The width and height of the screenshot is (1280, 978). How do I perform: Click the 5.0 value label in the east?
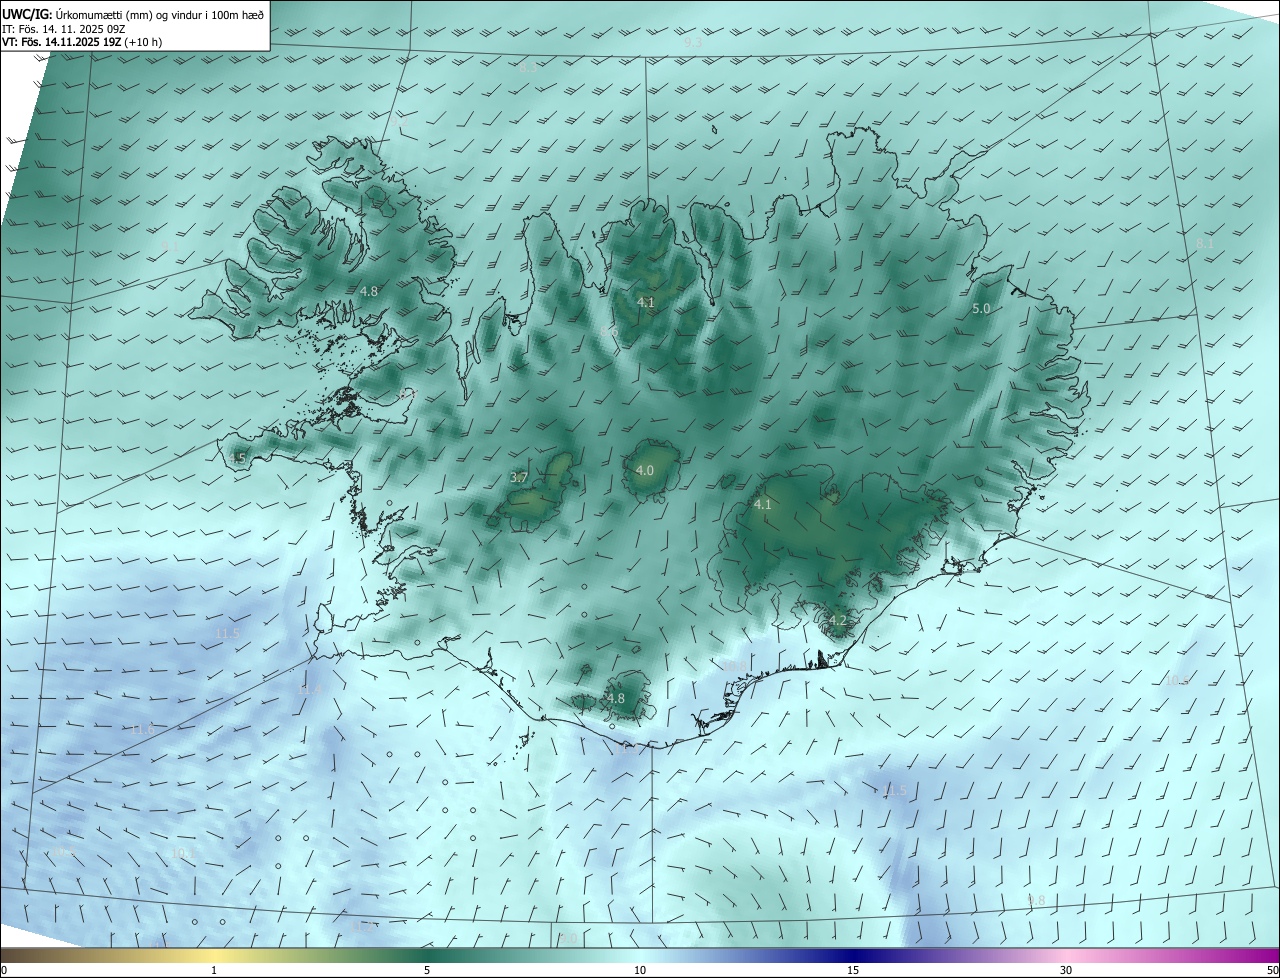981,309
